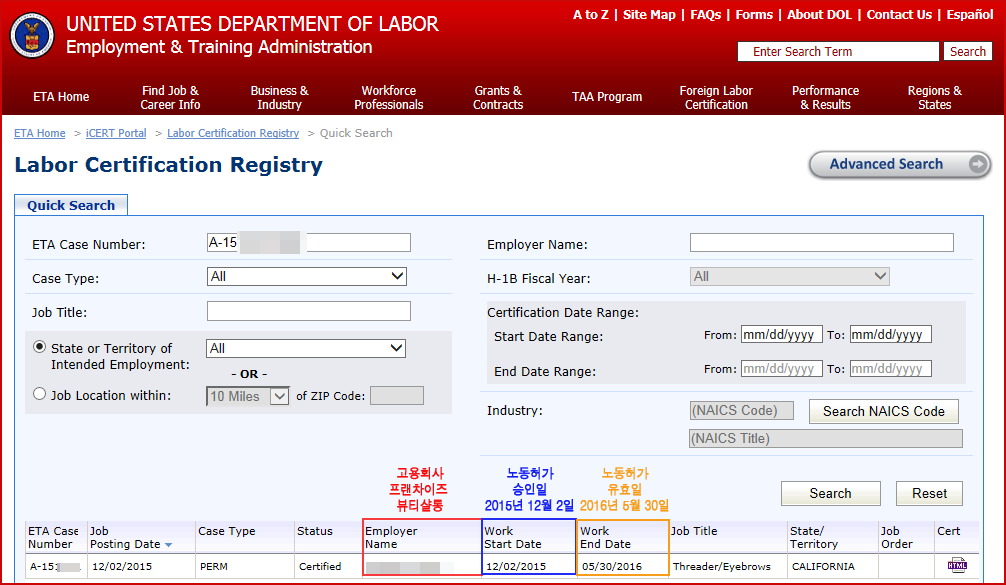
Task: Click the Job Title text field
Action: coord(308,311)
